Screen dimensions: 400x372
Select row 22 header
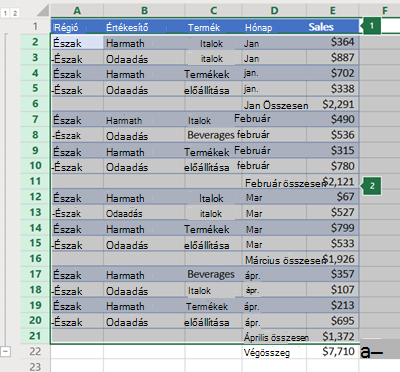click(x=35, y=351)
